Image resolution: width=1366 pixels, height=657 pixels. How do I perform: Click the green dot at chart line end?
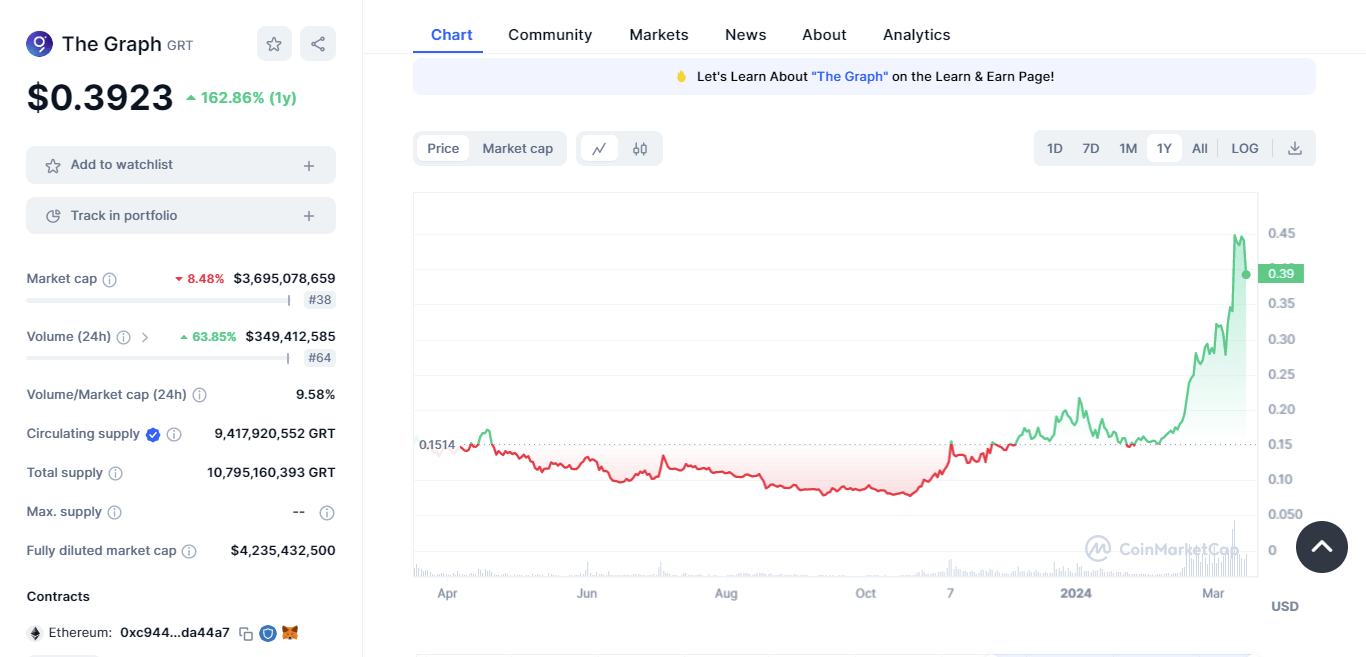point(1246,274)
